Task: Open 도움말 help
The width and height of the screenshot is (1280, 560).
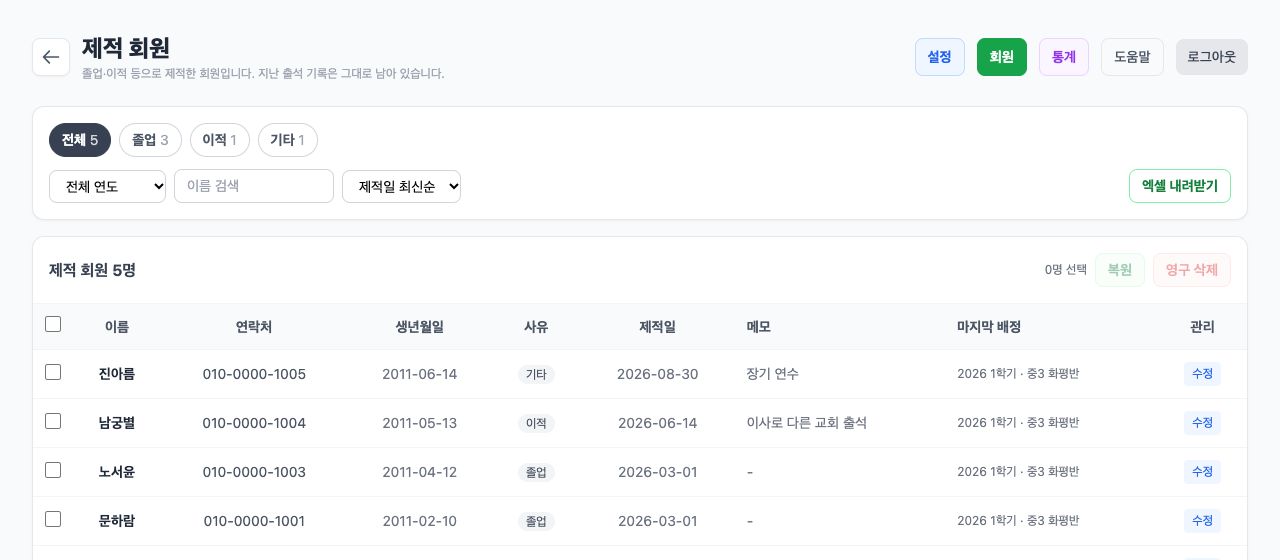Action: 1132,57
